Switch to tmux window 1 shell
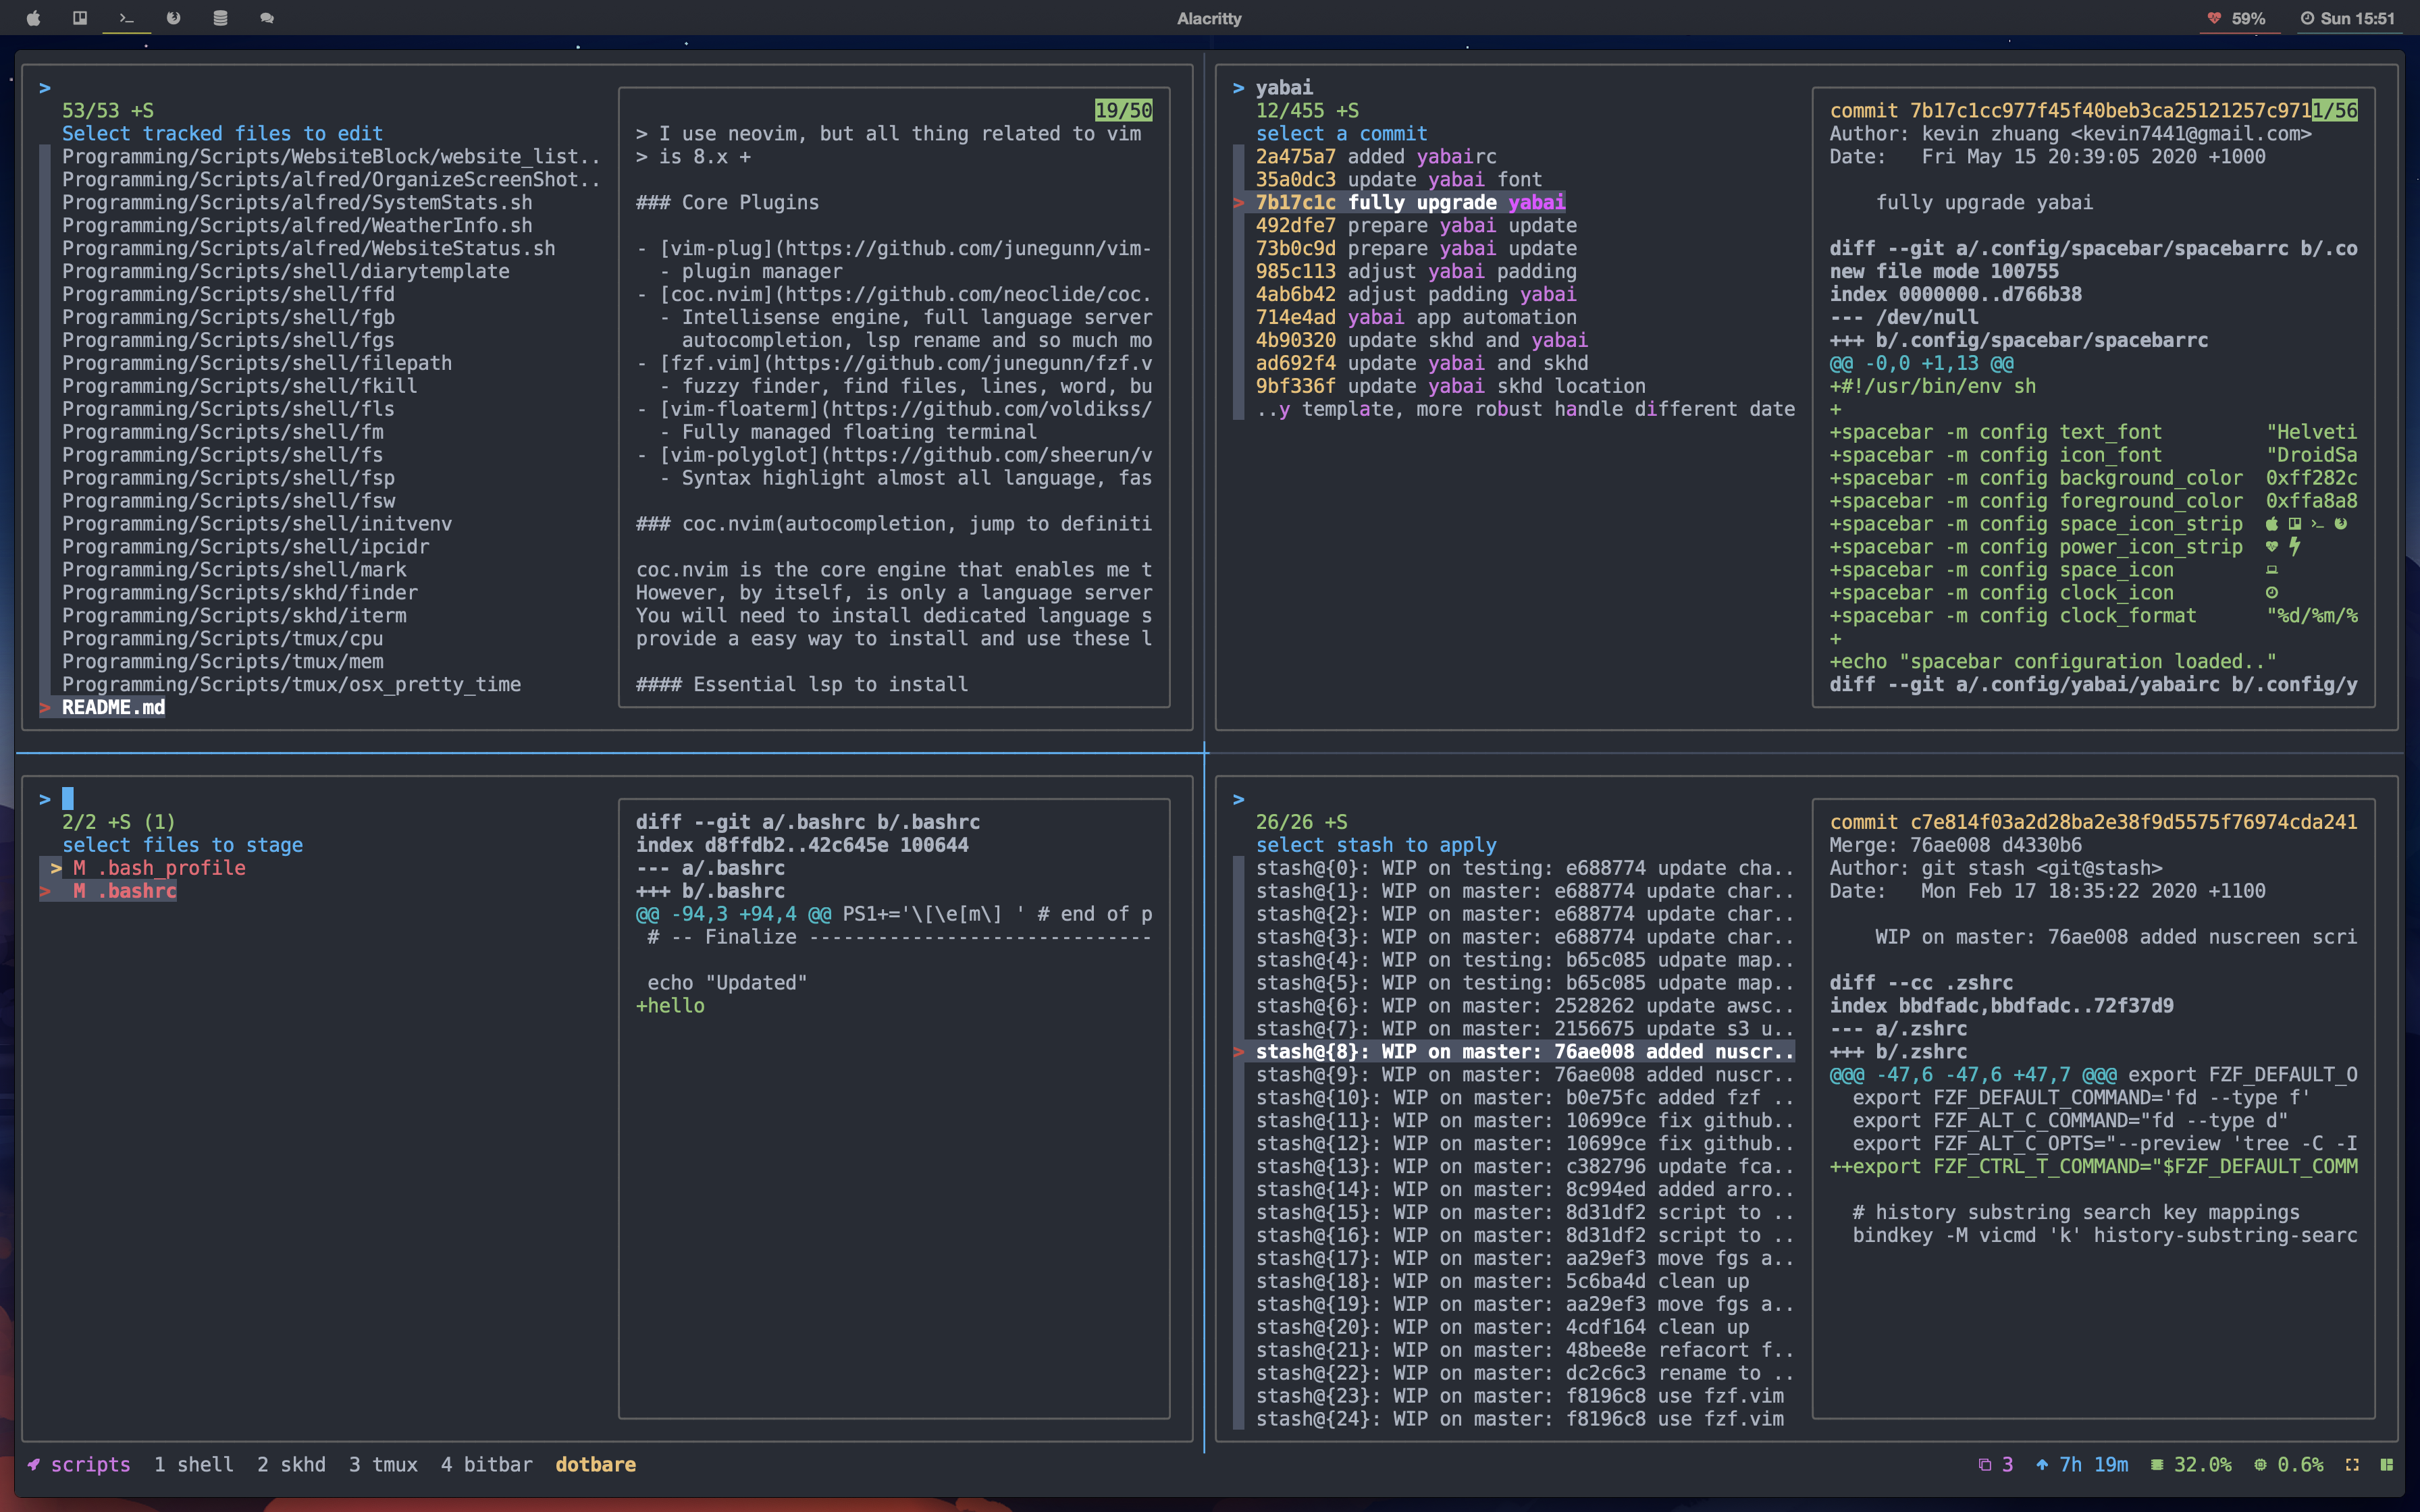The height and width of the screenshot is (1512, 2420). coord(194,1464)
